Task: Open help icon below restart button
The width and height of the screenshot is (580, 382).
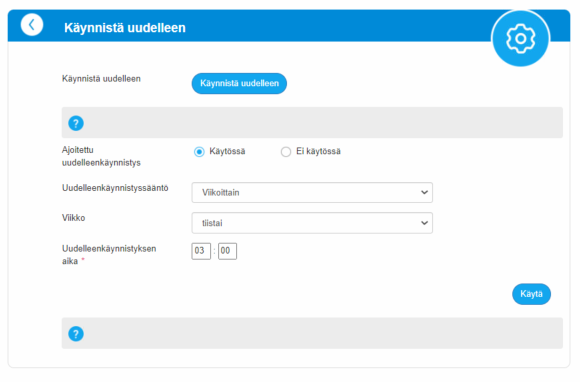Action: click(x=76, y=123)
